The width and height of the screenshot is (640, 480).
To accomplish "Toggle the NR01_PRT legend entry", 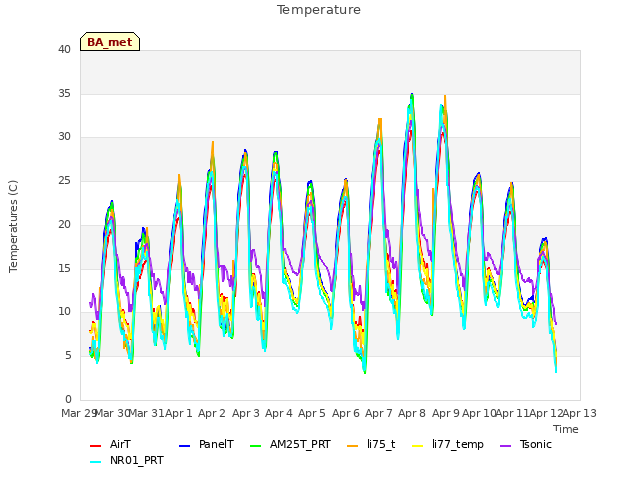I will click(127, 461).
